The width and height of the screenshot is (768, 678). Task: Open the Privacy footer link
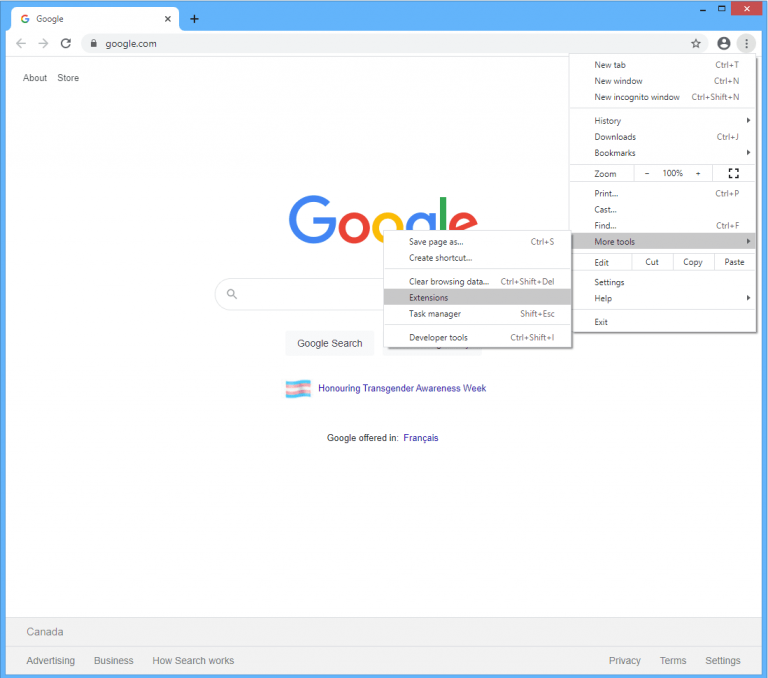(x=624, y=660)
